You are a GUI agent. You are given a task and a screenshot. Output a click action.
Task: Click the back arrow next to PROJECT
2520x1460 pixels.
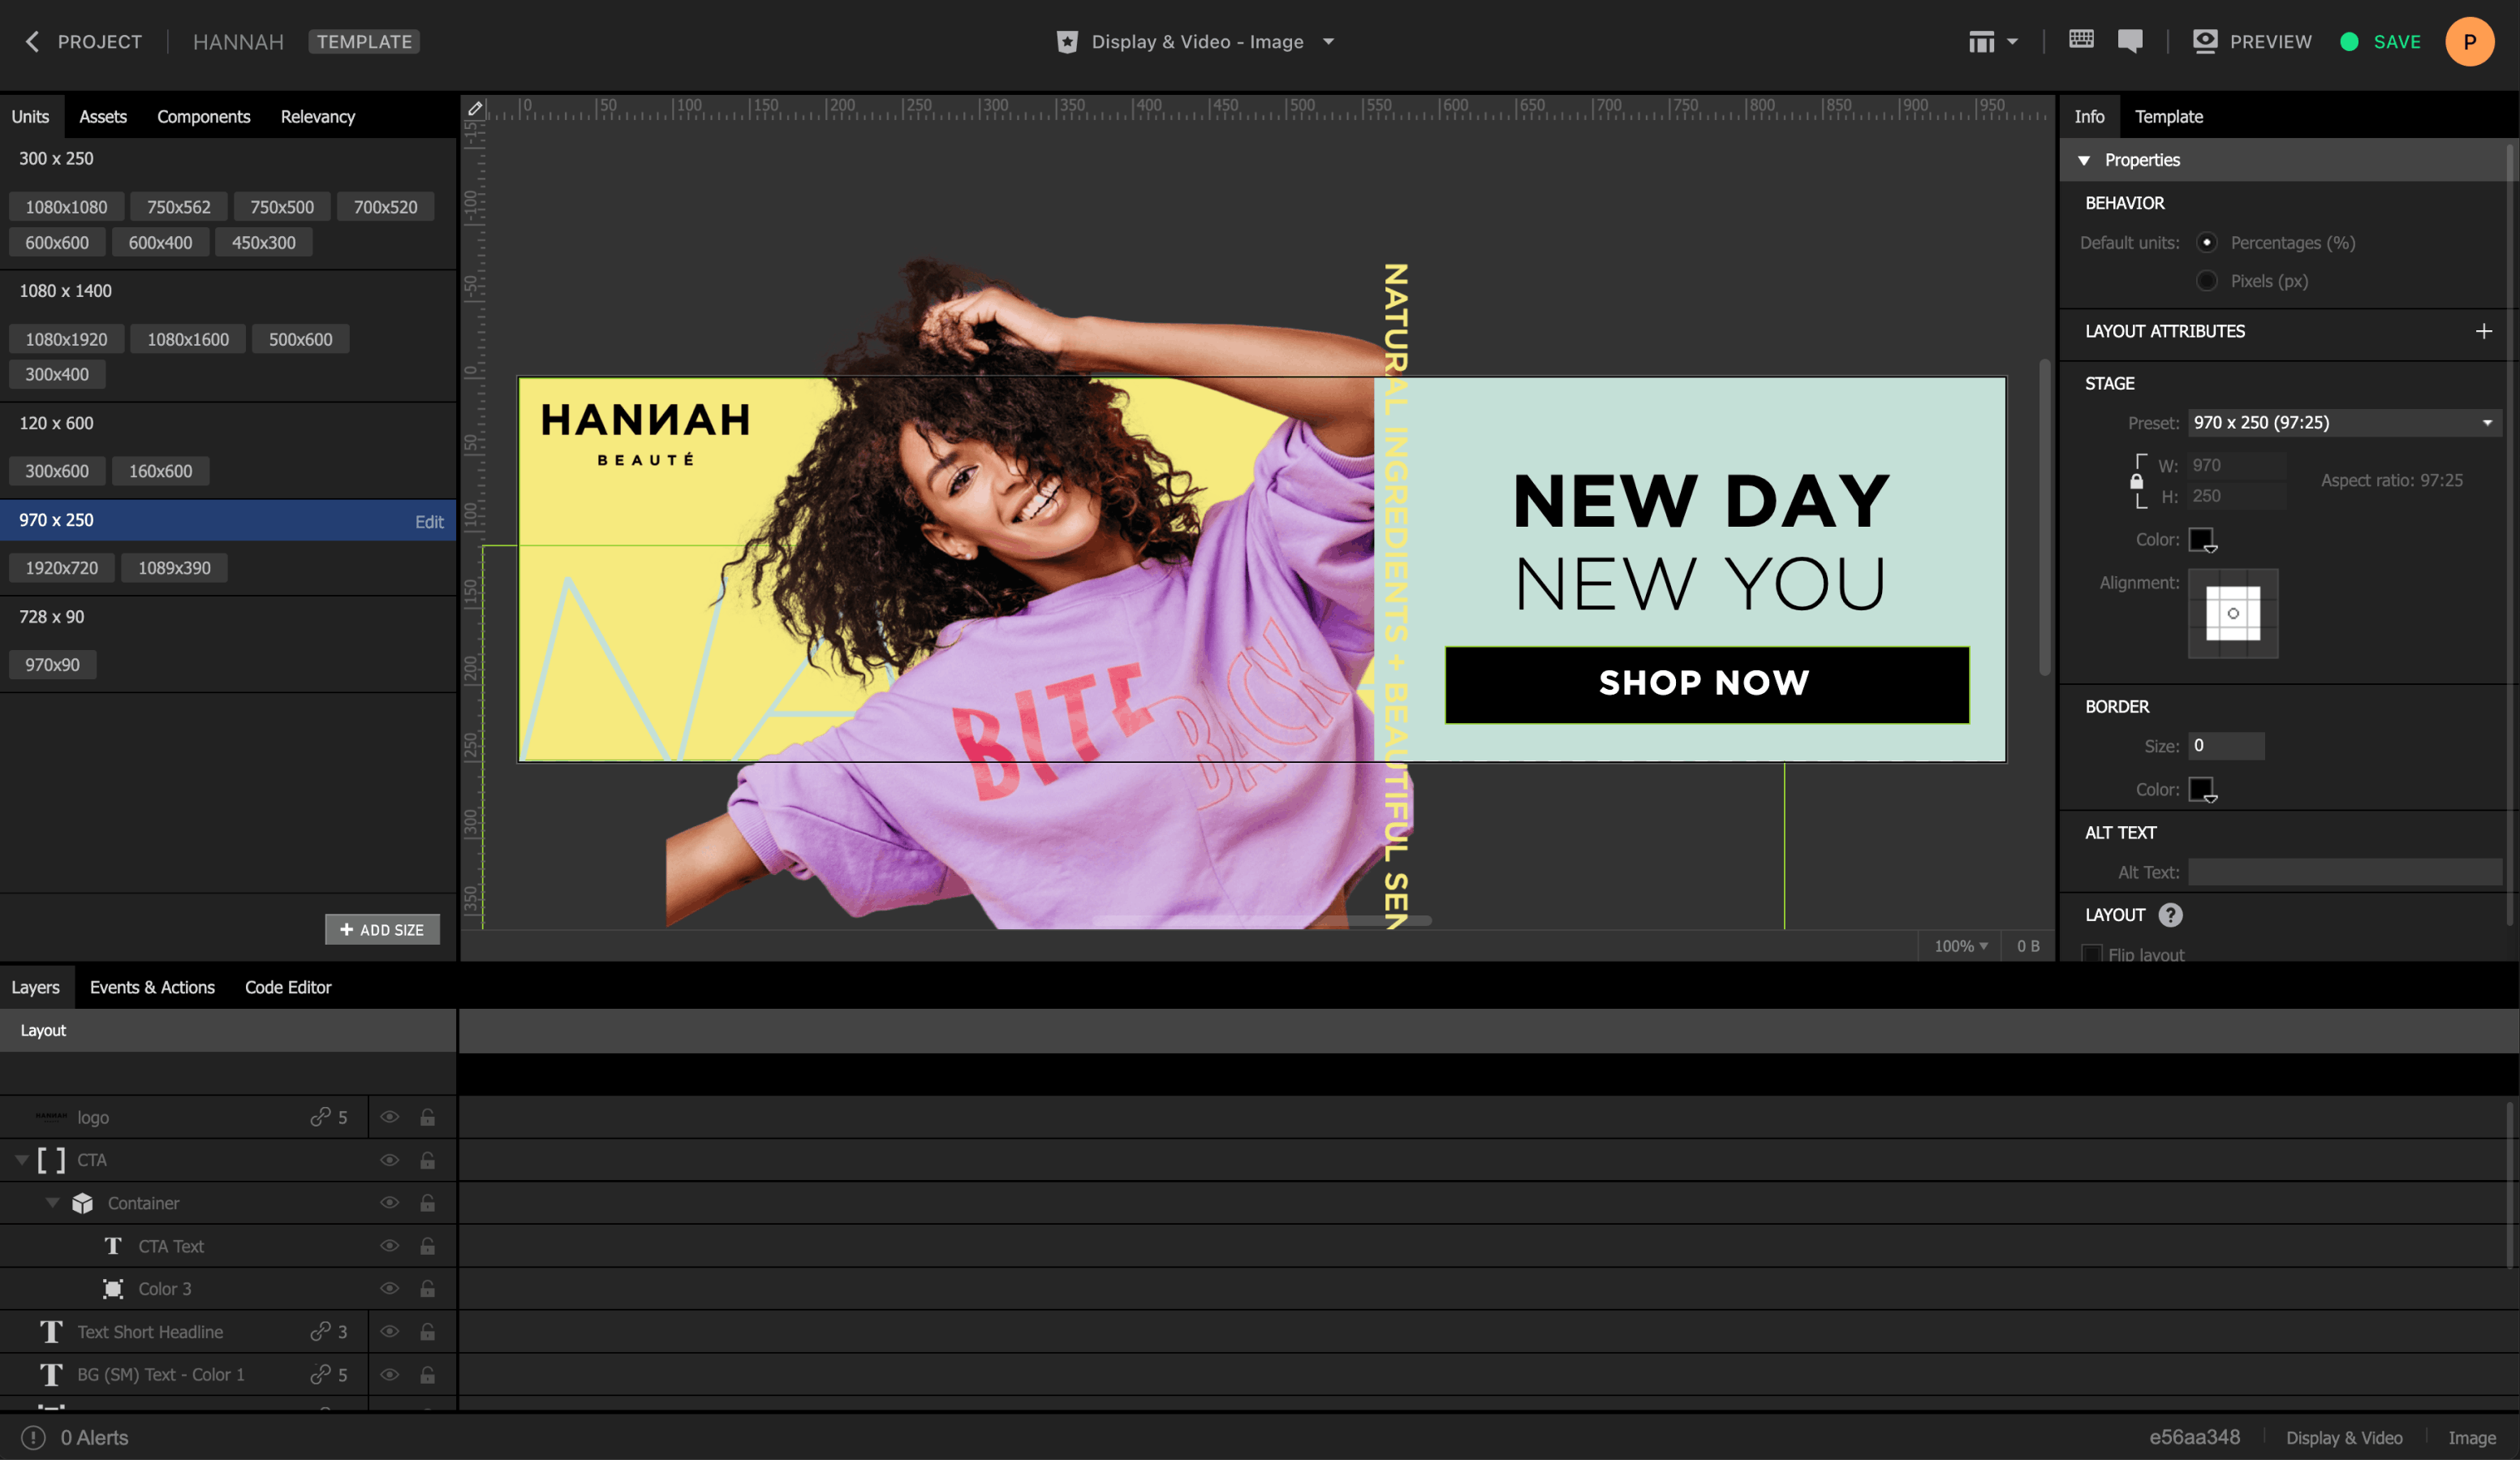pos(32,41)
